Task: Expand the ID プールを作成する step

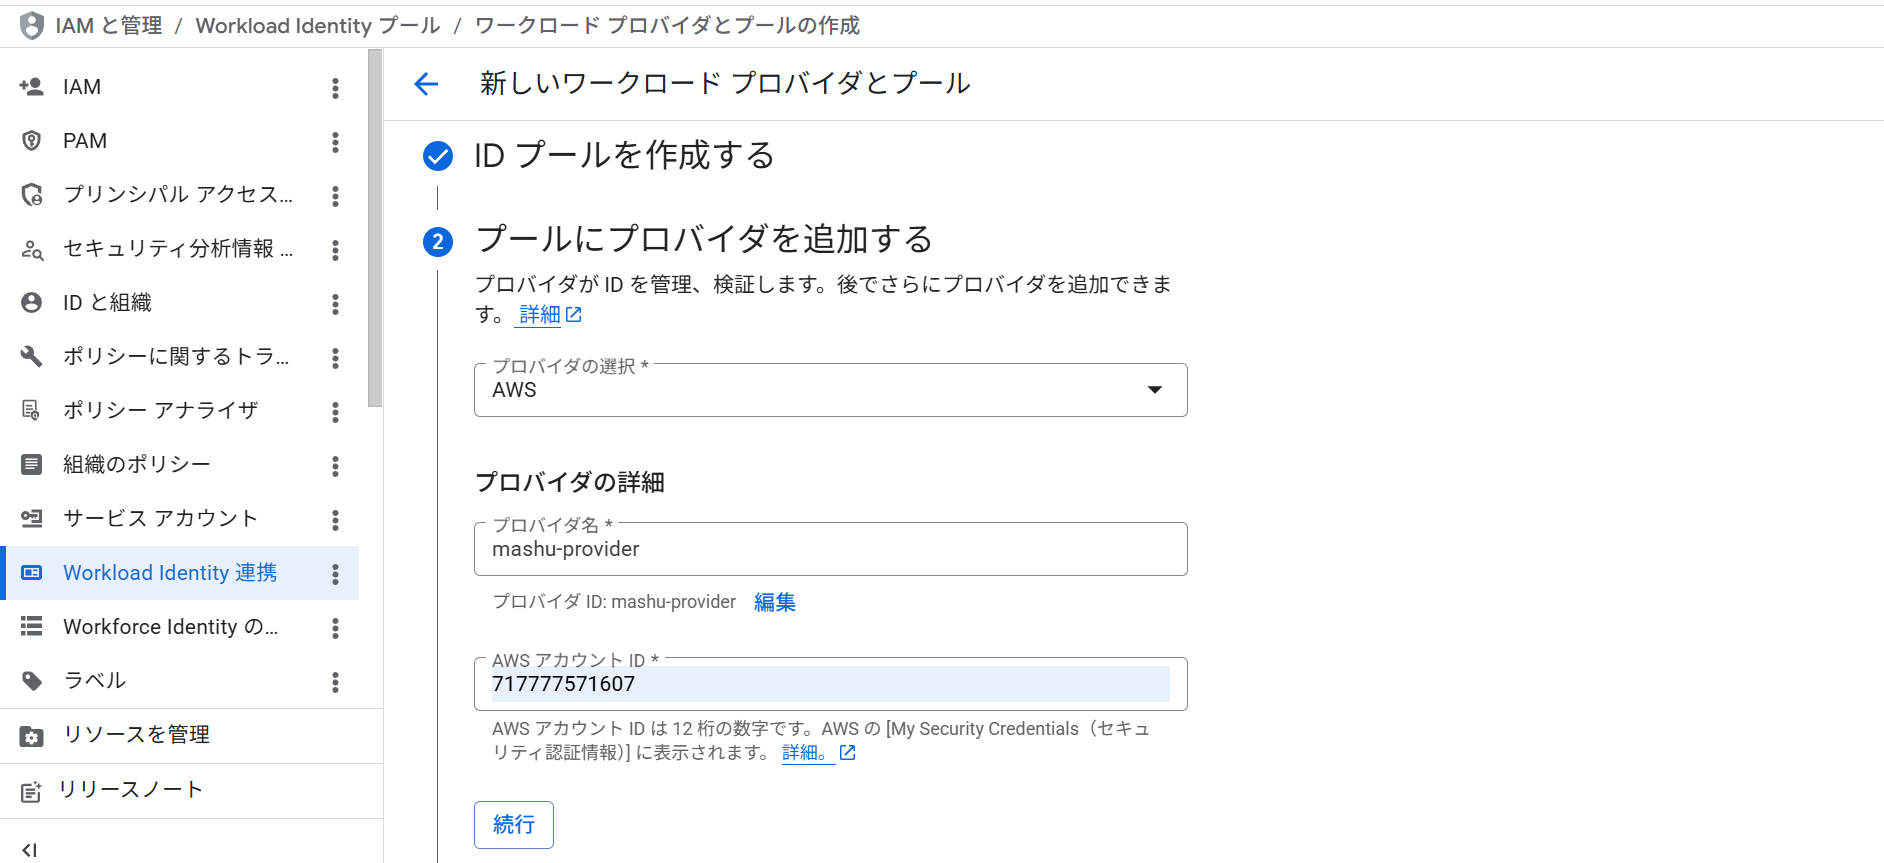Action: coord(624,156)
